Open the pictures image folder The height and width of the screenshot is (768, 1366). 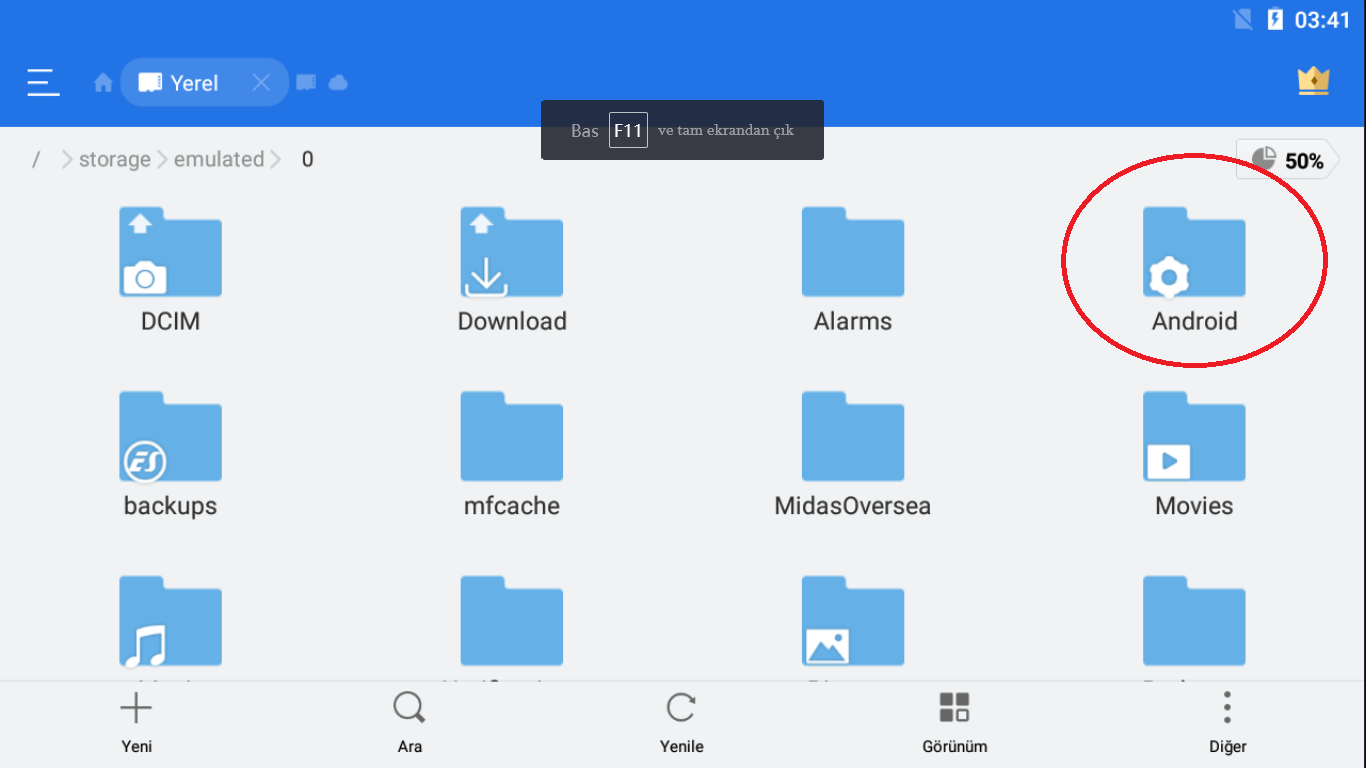pyautogui.click(x=853, y=621)
